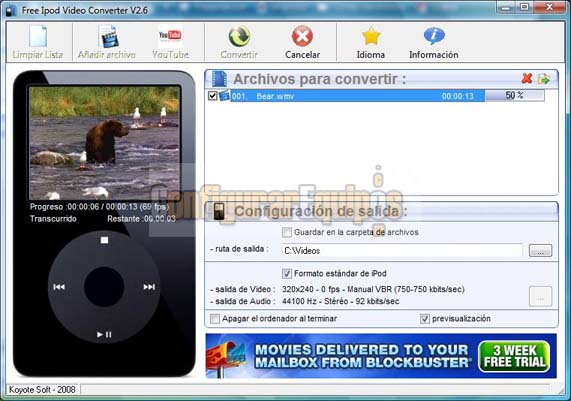This screenshot has width=571, height=401.
Task: Click the blue document icon beside Archivos para convertir
Action: pos(219,79)
